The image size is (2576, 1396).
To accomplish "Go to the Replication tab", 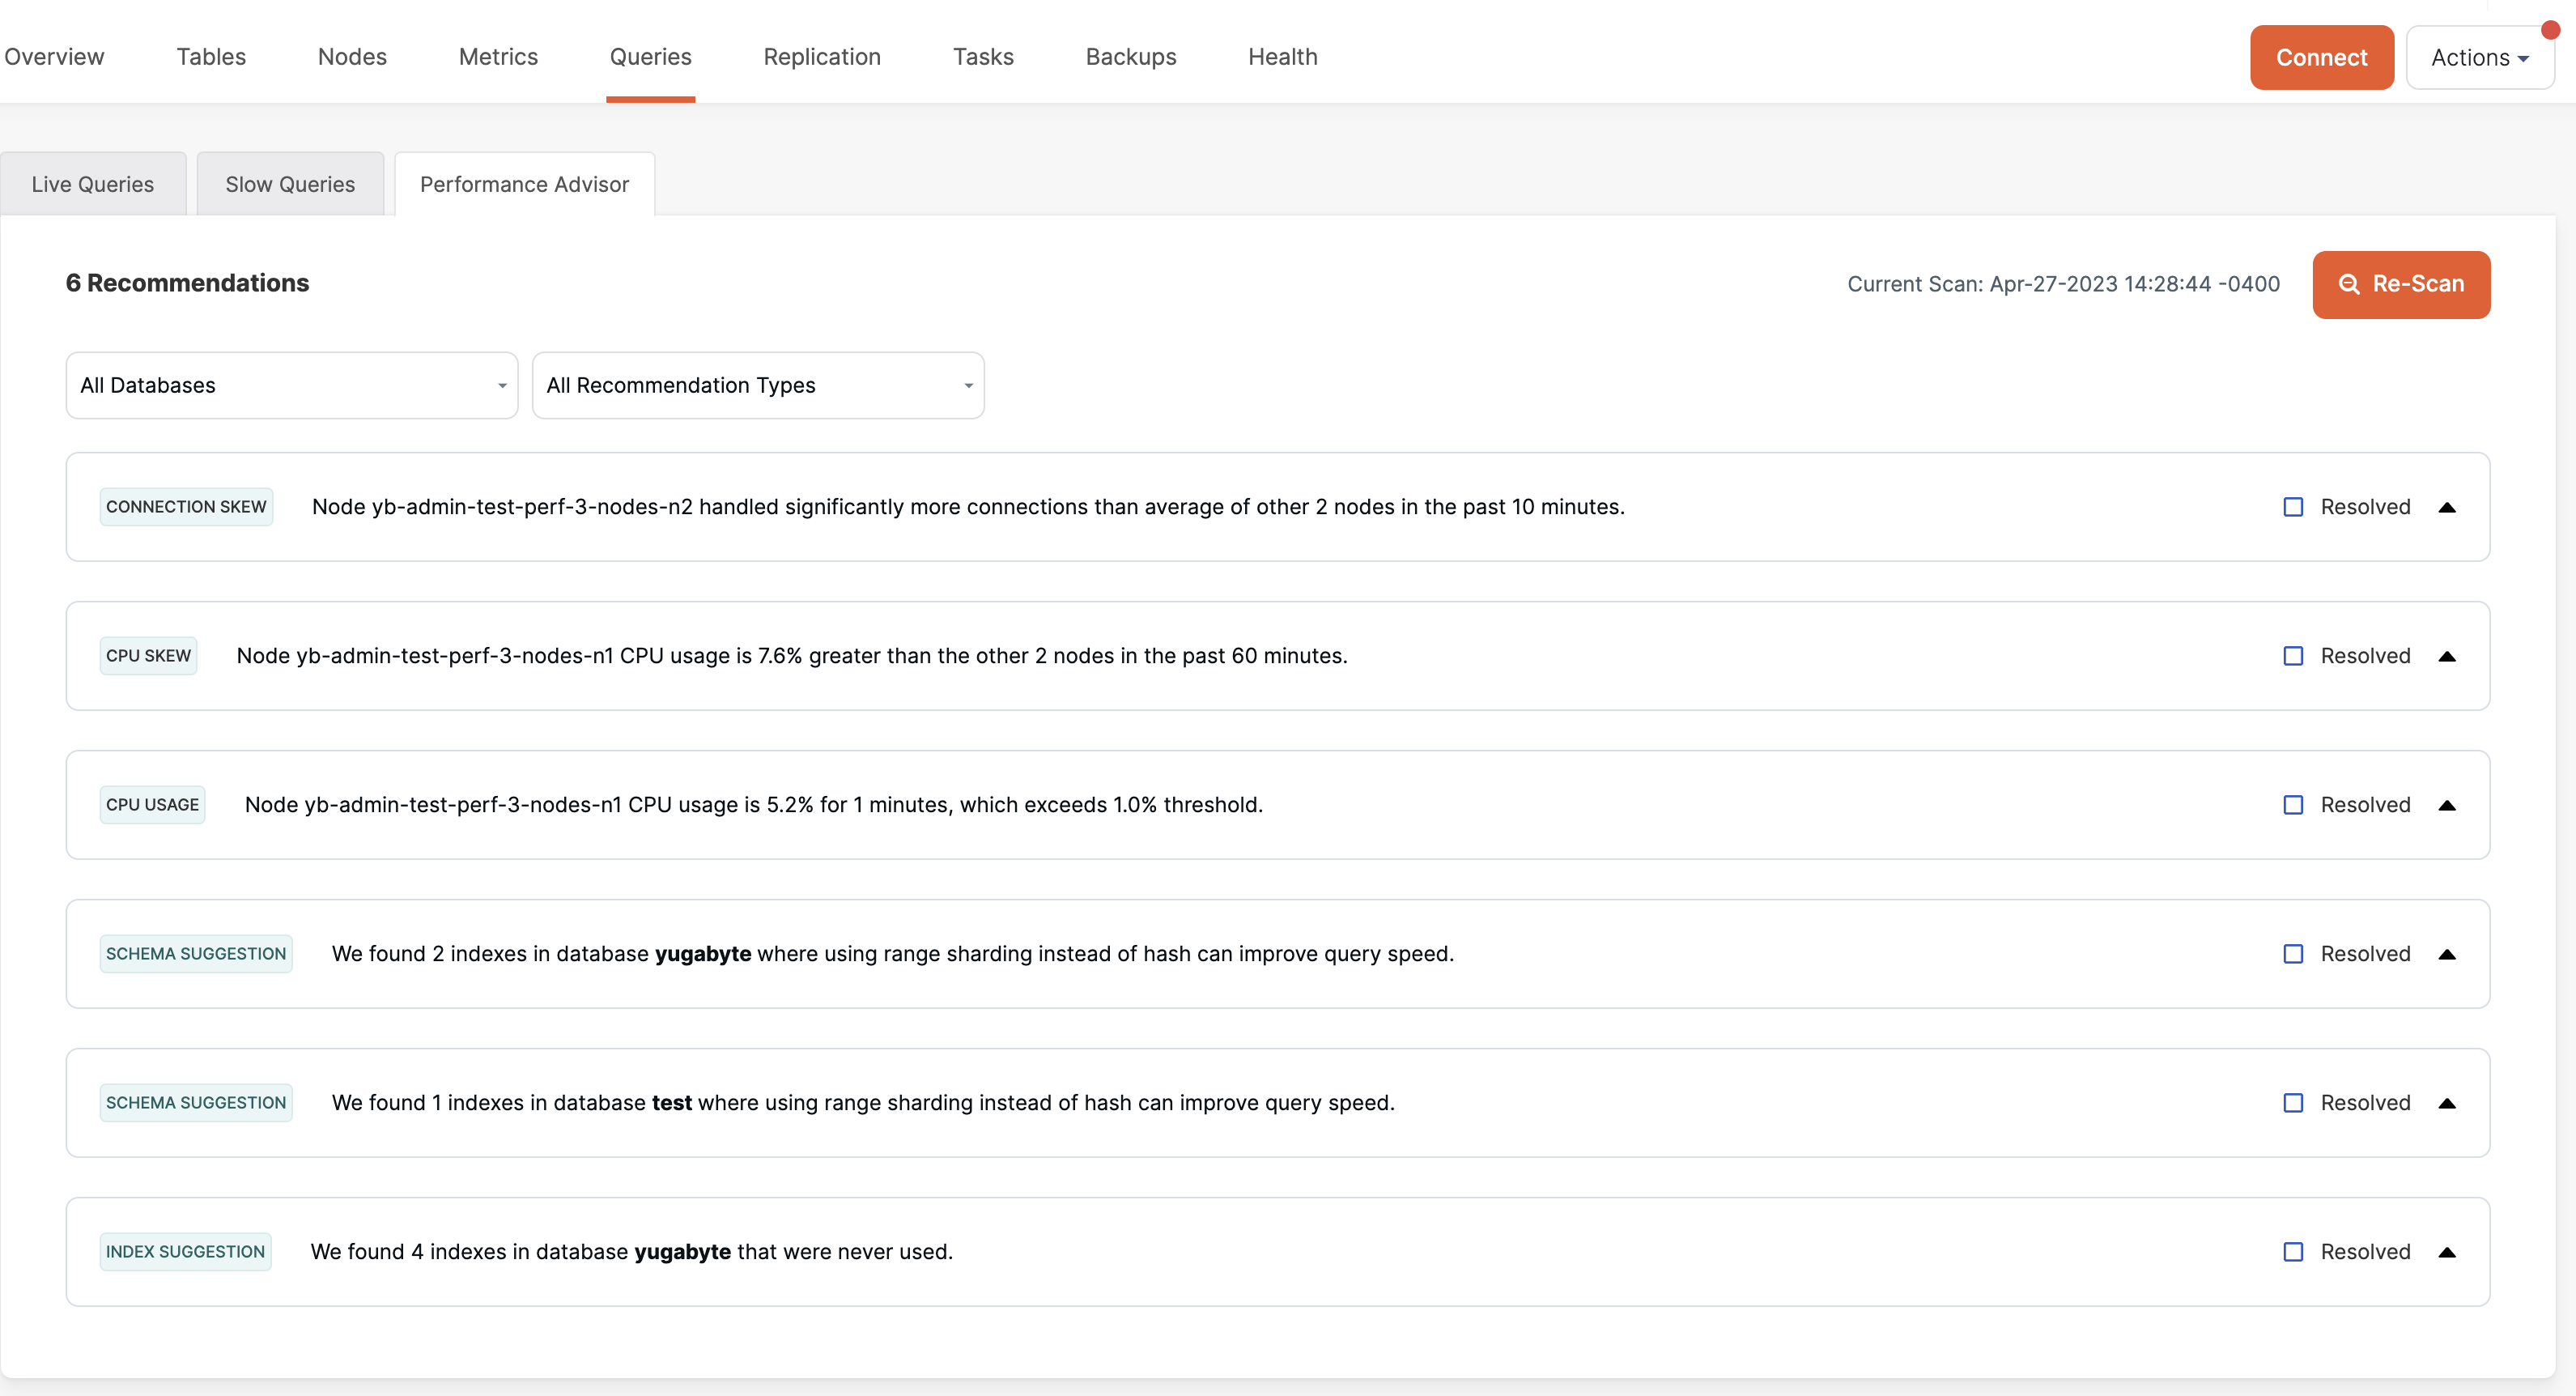I will click(821, 57).
